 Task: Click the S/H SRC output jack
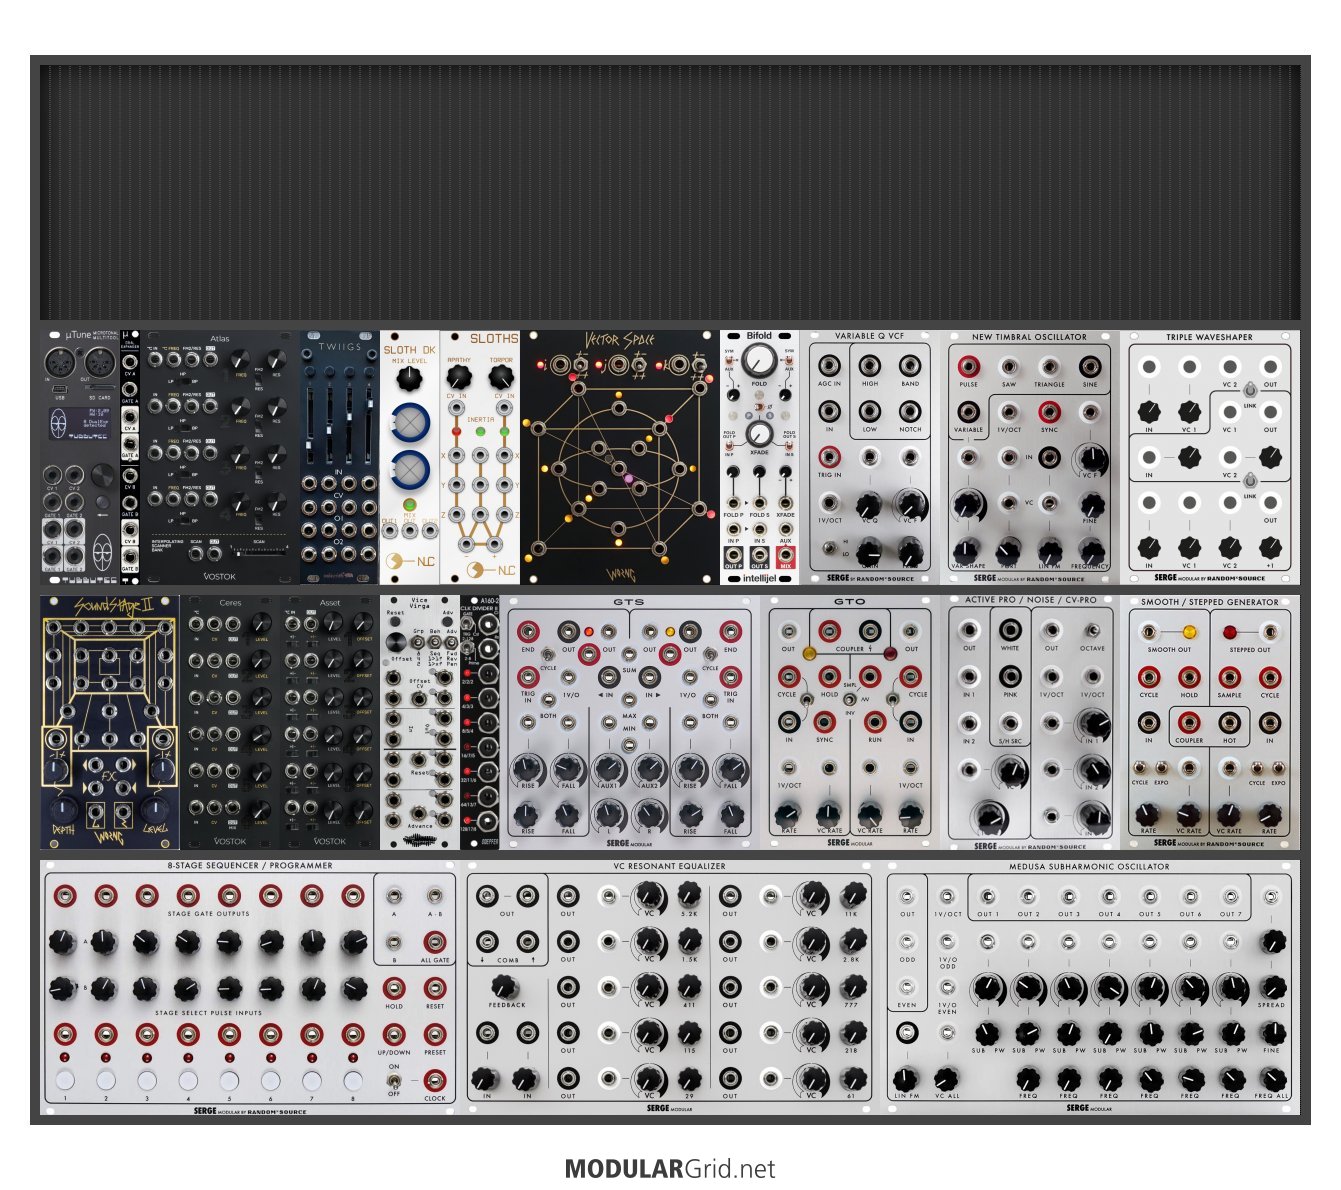(x=1010, y=722)
